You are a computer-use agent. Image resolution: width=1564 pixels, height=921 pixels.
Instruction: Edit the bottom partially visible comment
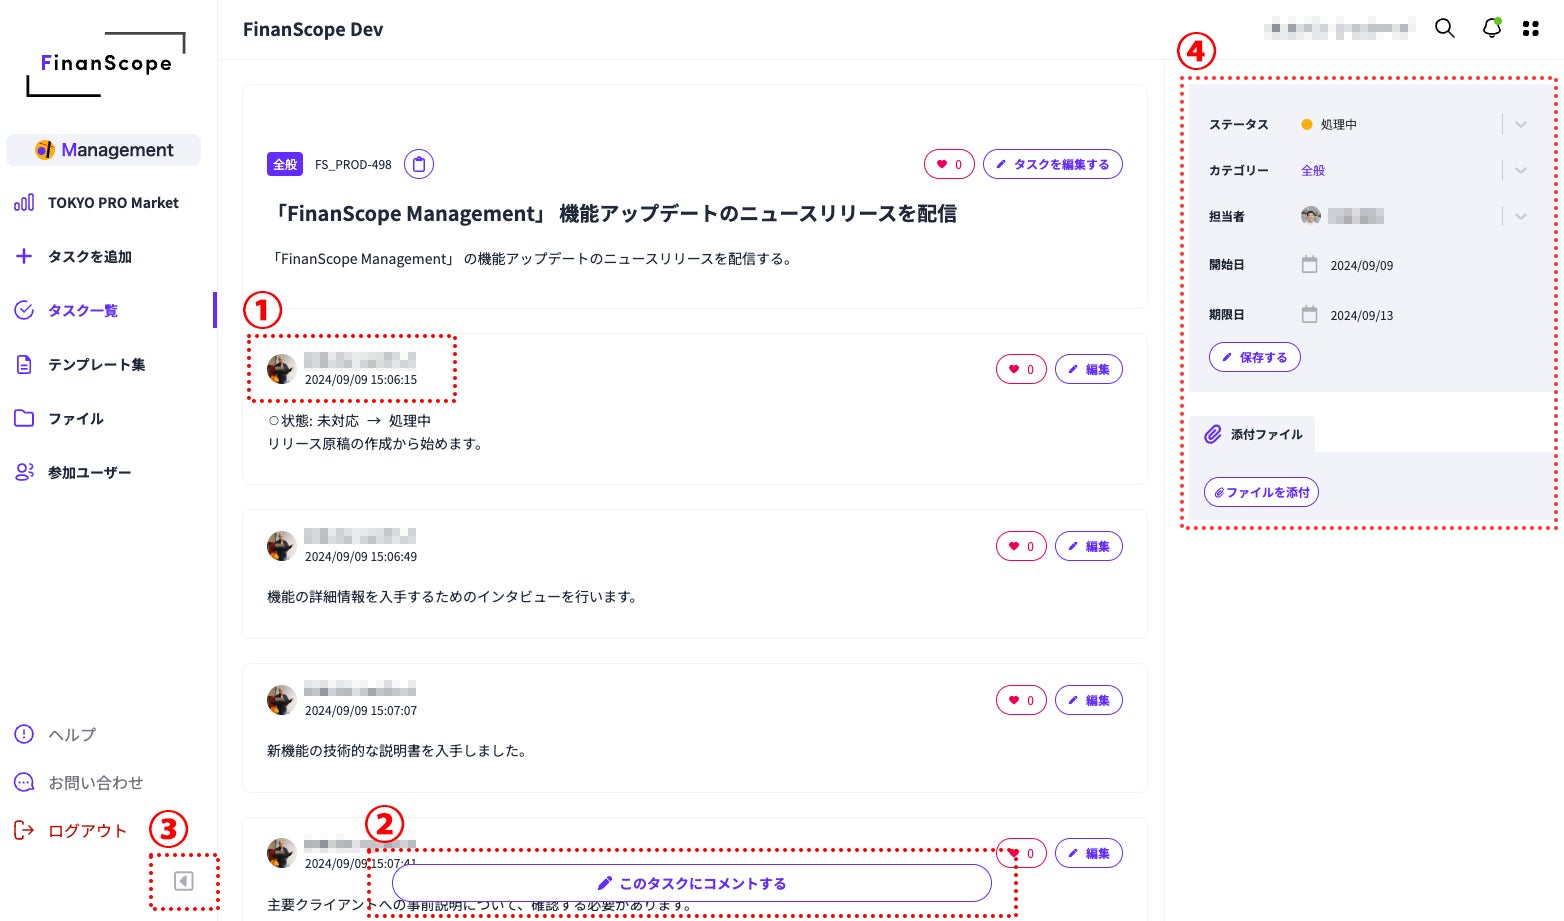(1089, 853)
